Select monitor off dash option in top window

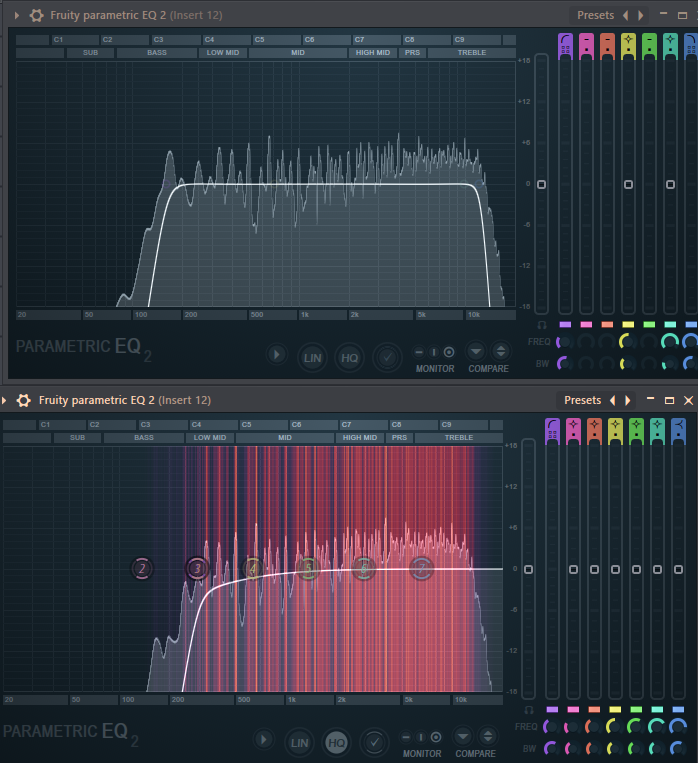[x=419, y=352]
